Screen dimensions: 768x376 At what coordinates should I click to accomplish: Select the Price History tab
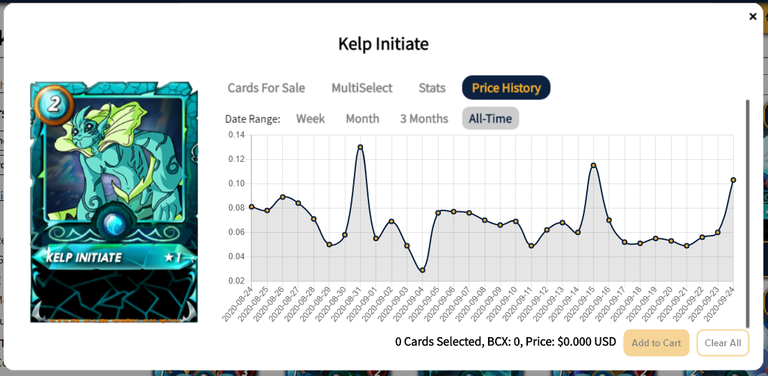click(506, 88)
